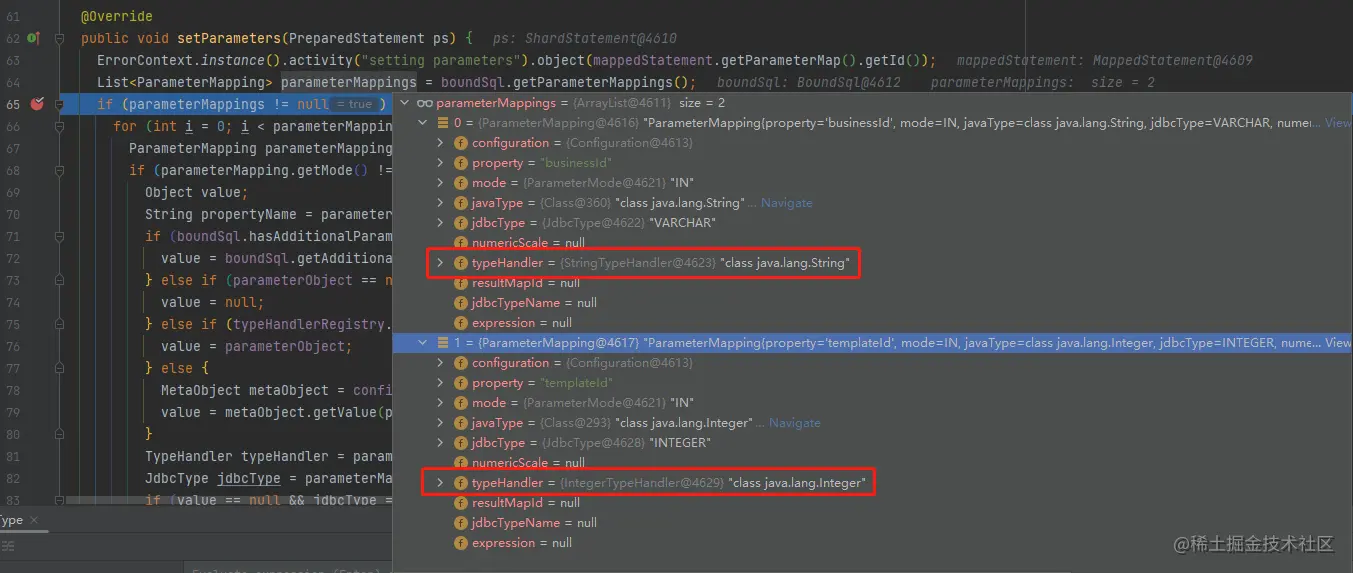The image size is (1353, 573).
Task: Click highlighted parameterMappings variable on line 63
Action: 349,82
